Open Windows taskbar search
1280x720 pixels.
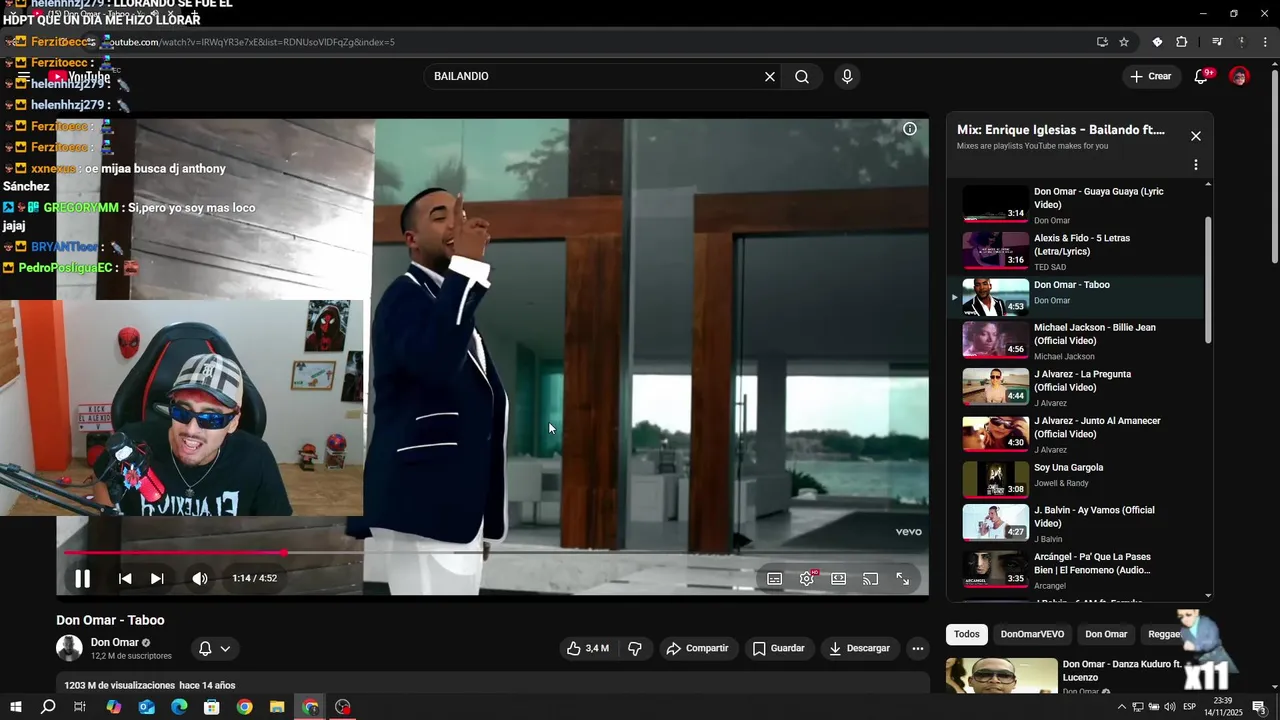pyautogui.click(x=48, y=707)
